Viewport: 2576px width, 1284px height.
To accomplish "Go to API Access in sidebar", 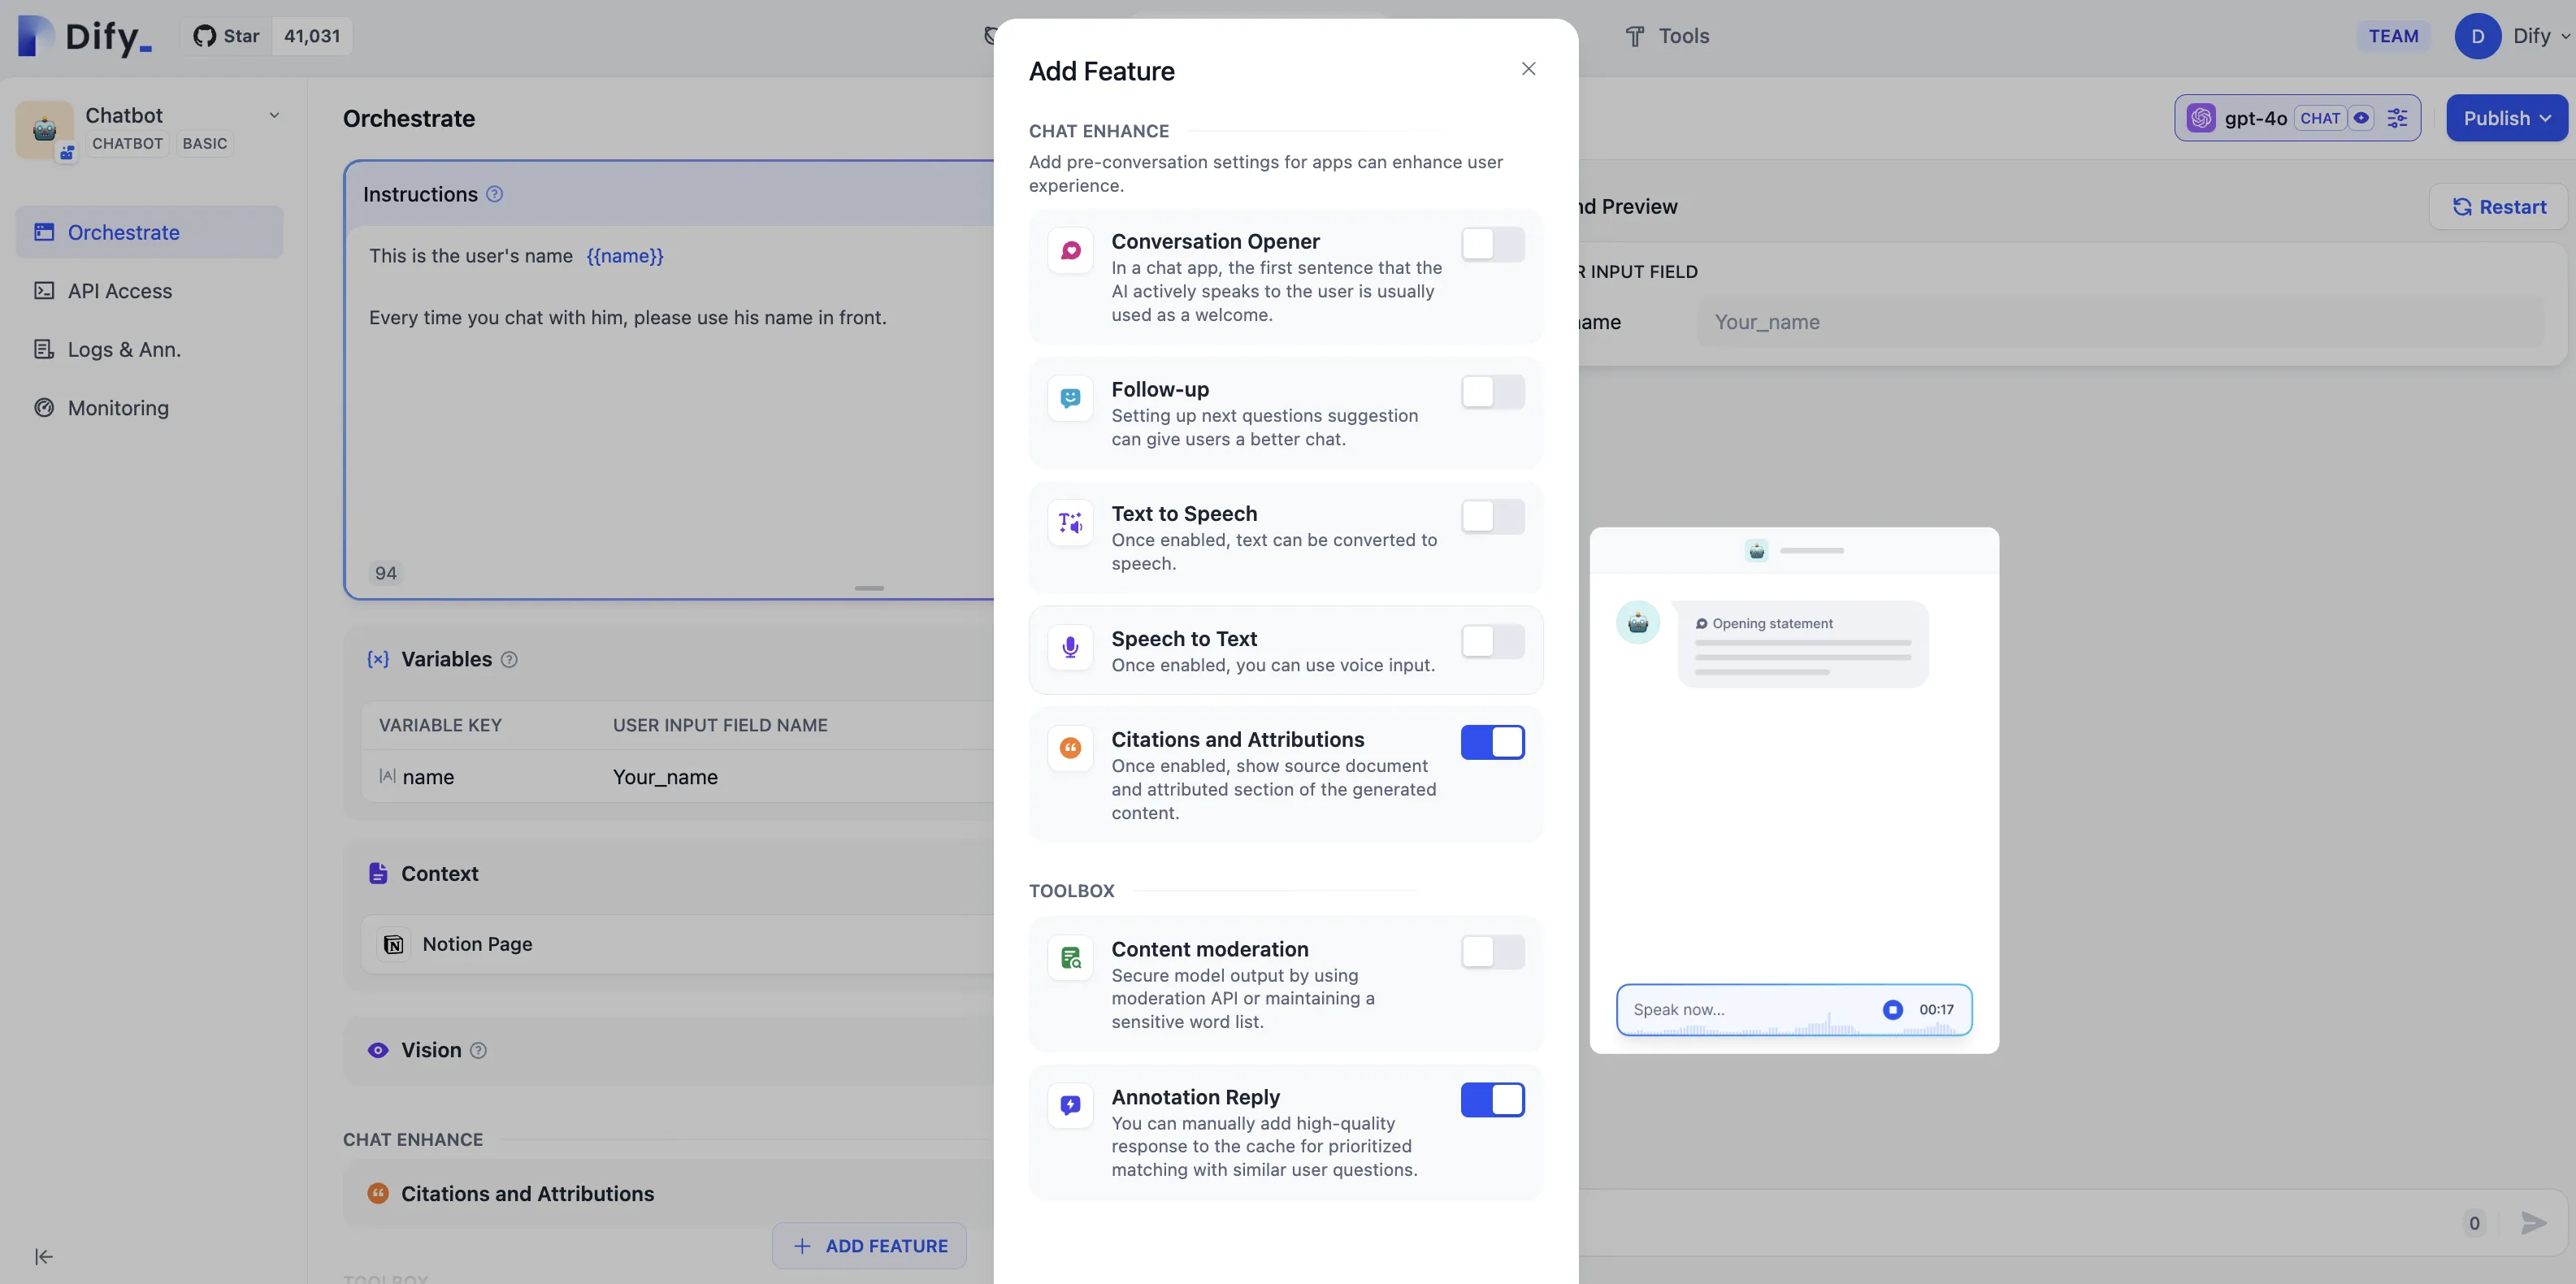I will click(120, 291).
